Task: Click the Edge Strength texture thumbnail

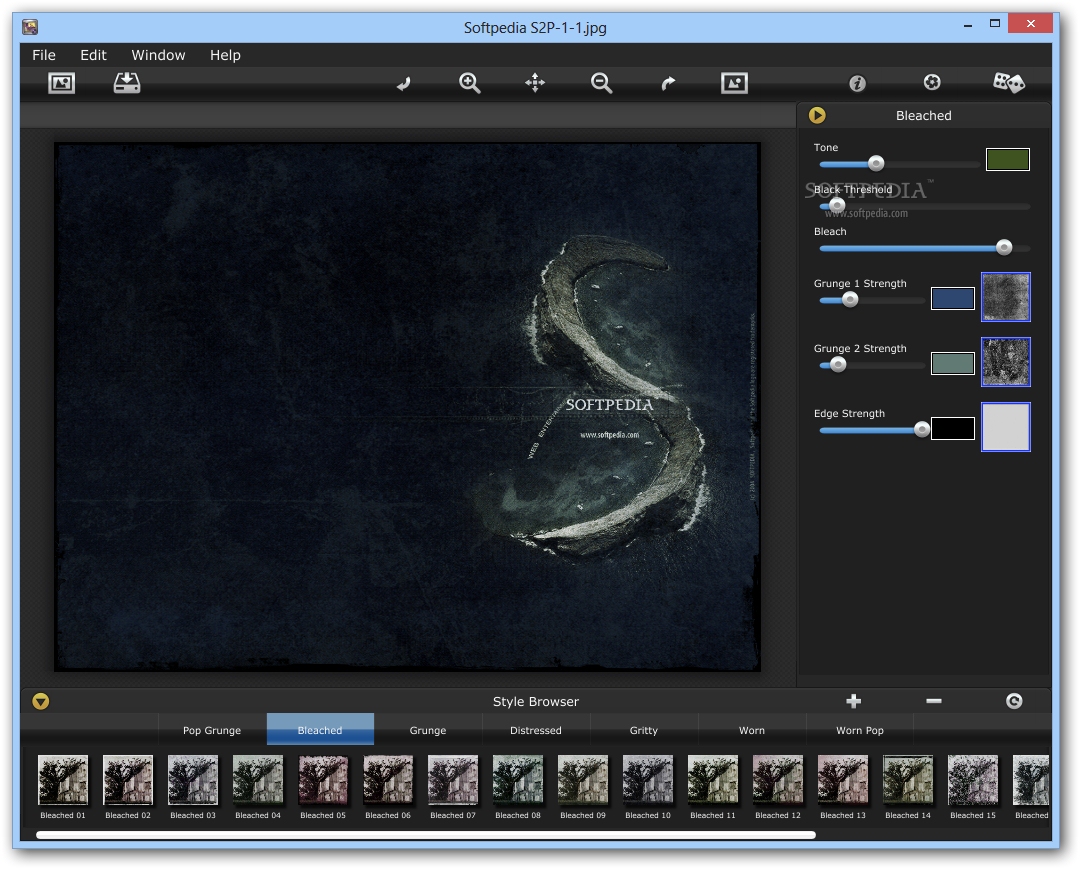Action: click(1006, 427)
